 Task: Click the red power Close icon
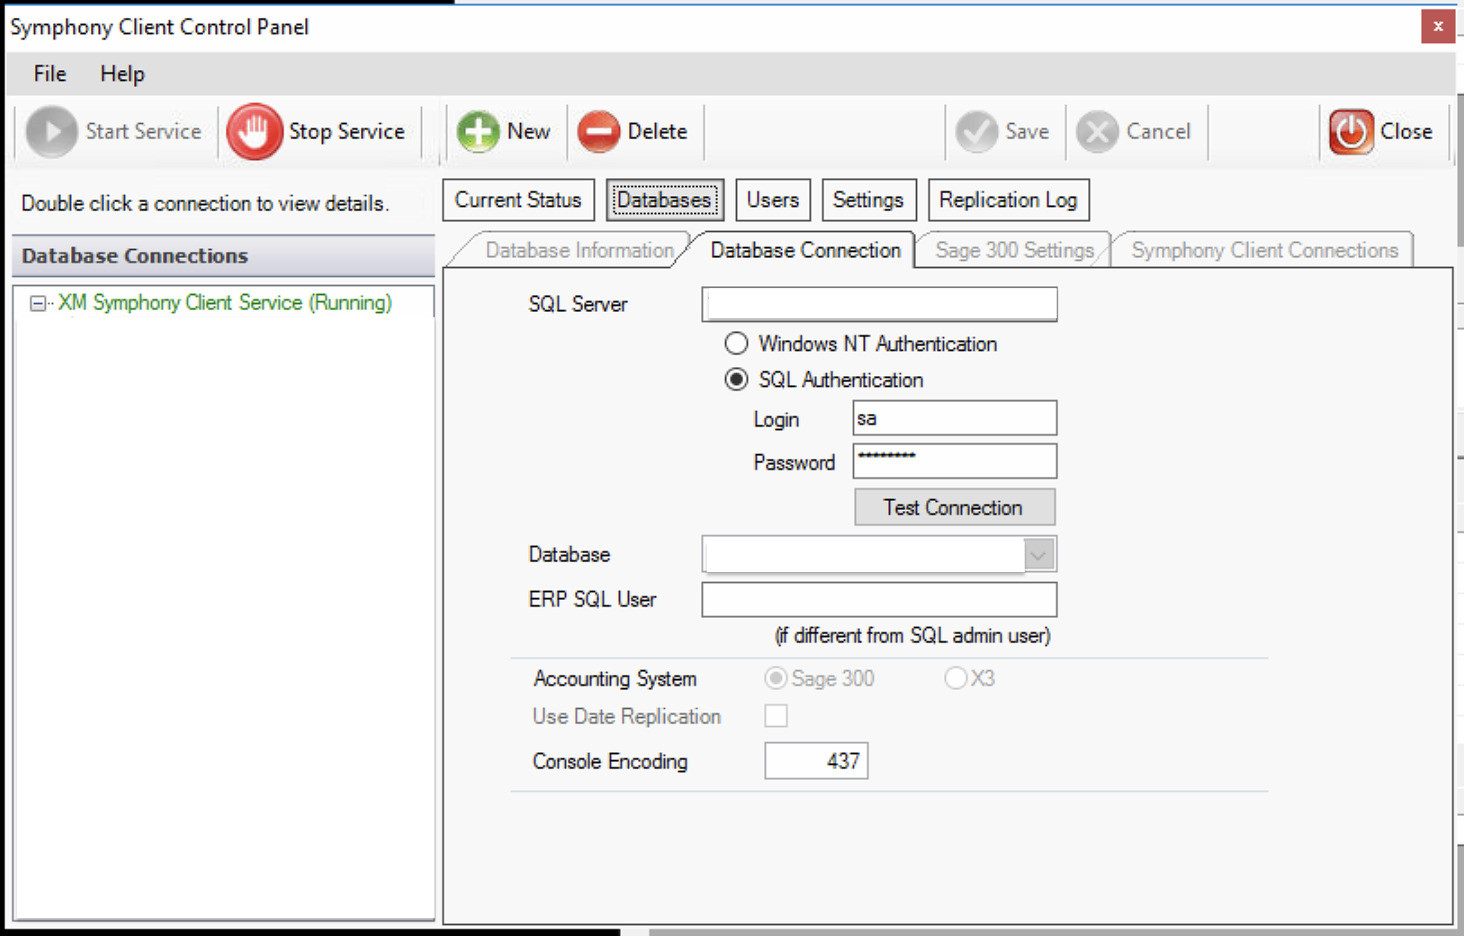pos(1351,131)
